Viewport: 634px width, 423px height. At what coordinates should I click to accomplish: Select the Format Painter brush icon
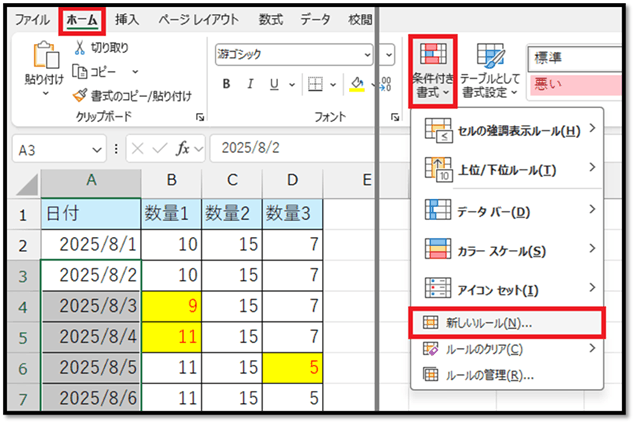[81, 95]
